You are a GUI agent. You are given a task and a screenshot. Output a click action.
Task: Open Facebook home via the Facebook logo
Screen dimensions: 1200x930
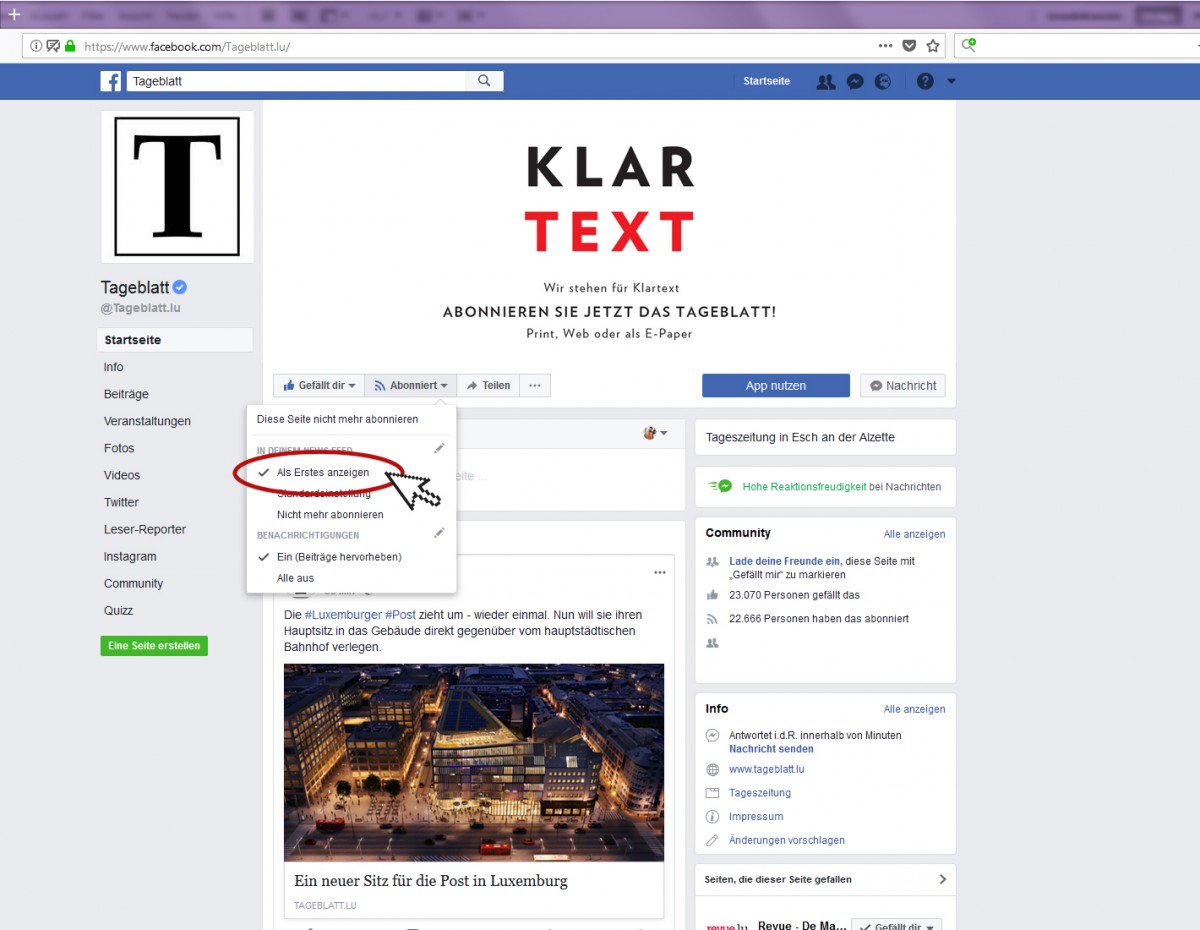[x=111, y=81]
